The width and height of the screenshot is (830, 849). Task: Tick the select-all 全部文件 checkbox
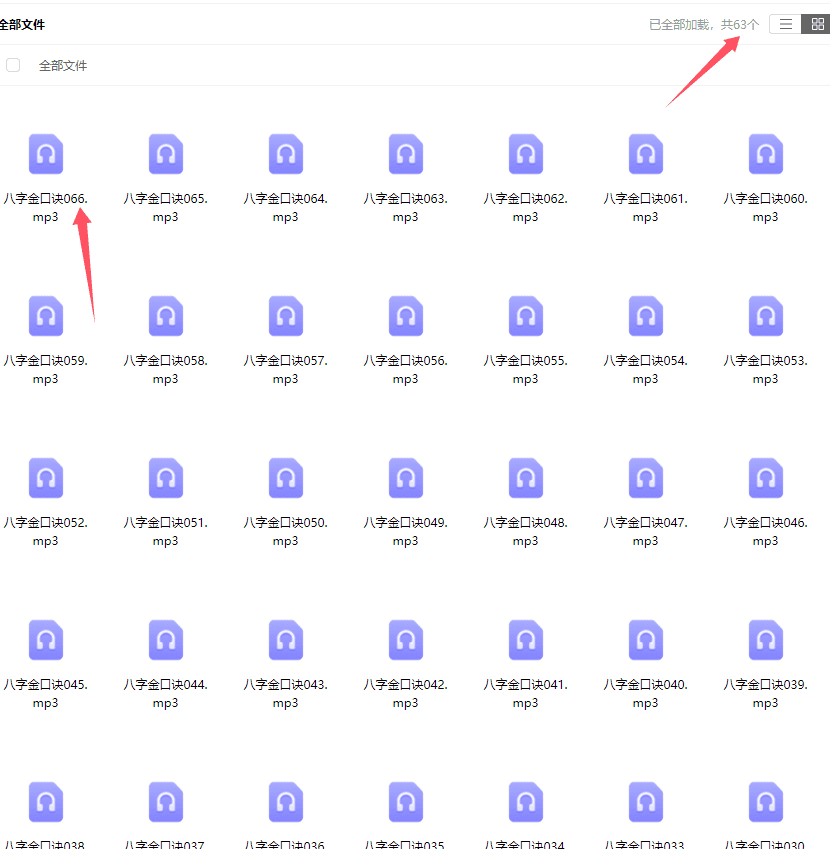(x=13, y=65)
